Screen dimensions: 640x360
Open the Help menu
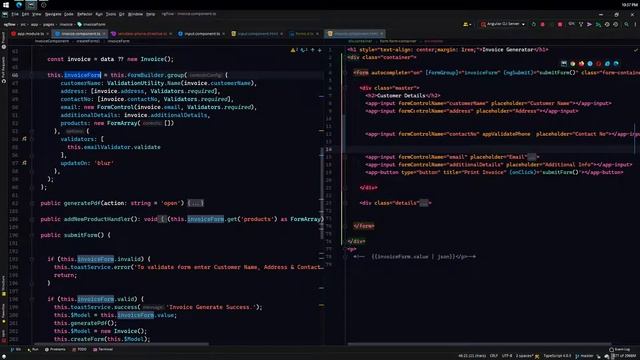click(x=151, y=14)
